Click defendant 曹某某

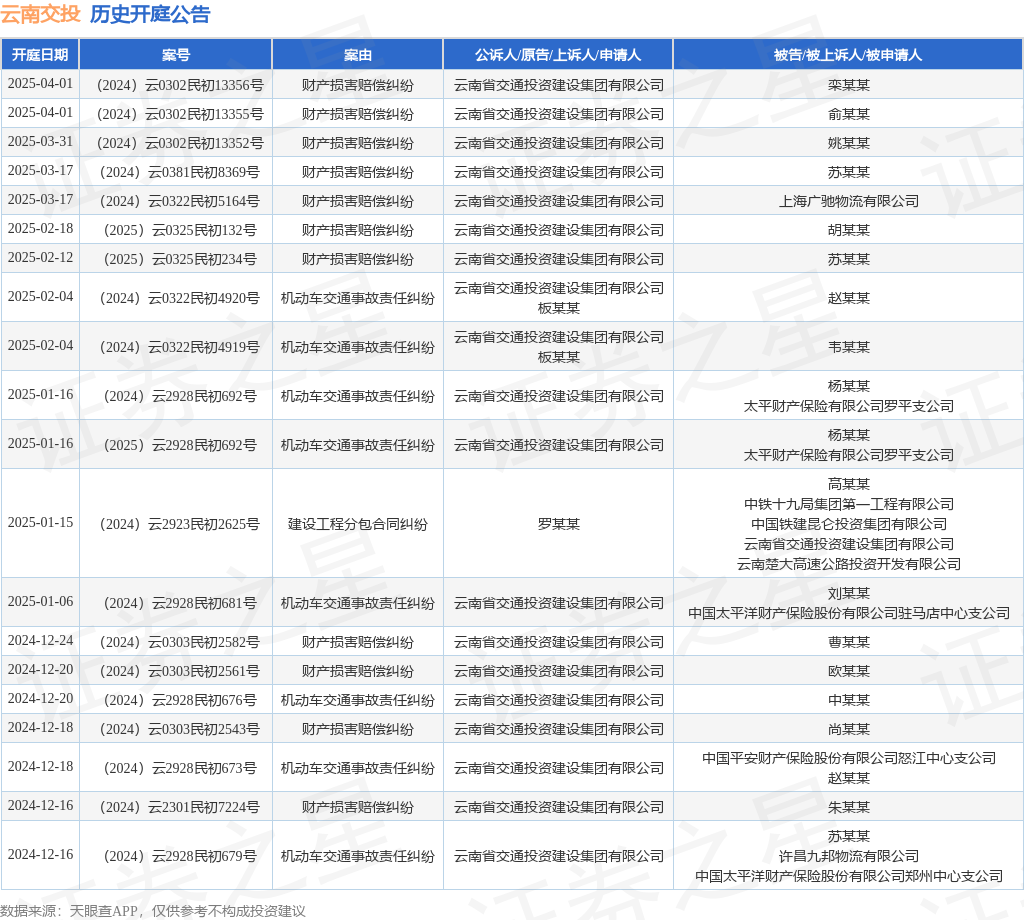coord(848,642)
